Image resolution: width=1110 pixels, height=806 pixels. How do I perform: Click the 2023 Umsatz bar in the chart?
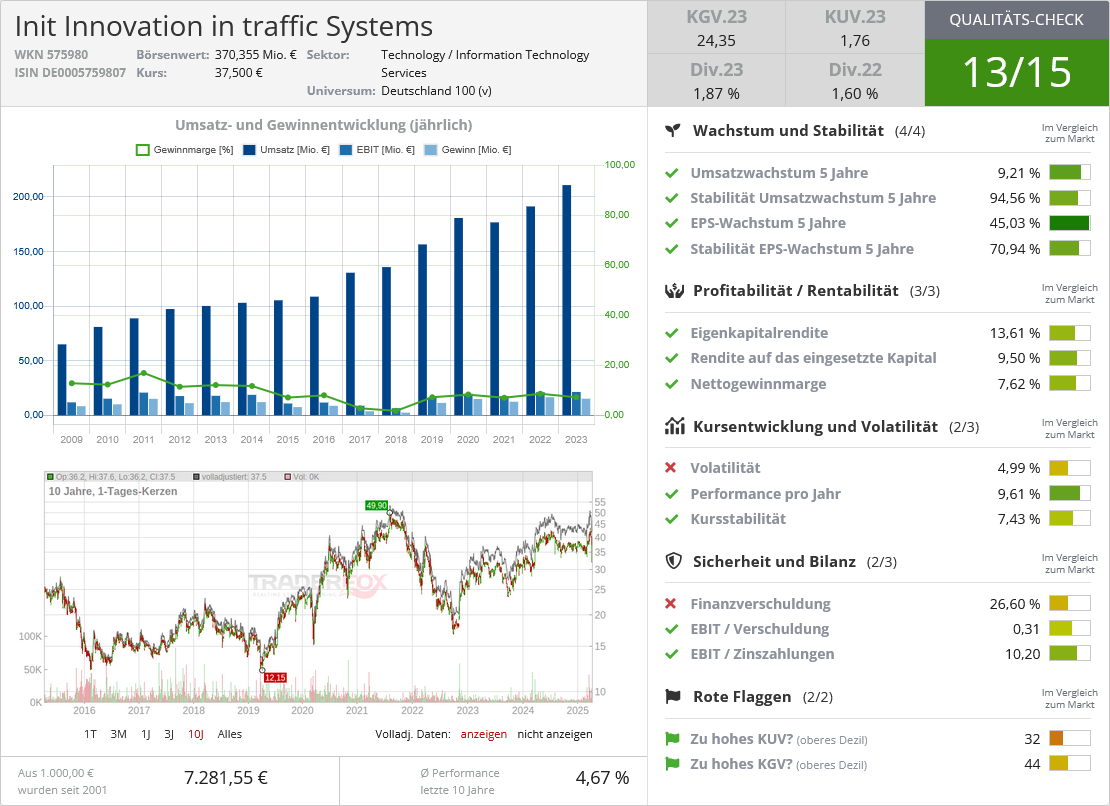click(566, 299)
